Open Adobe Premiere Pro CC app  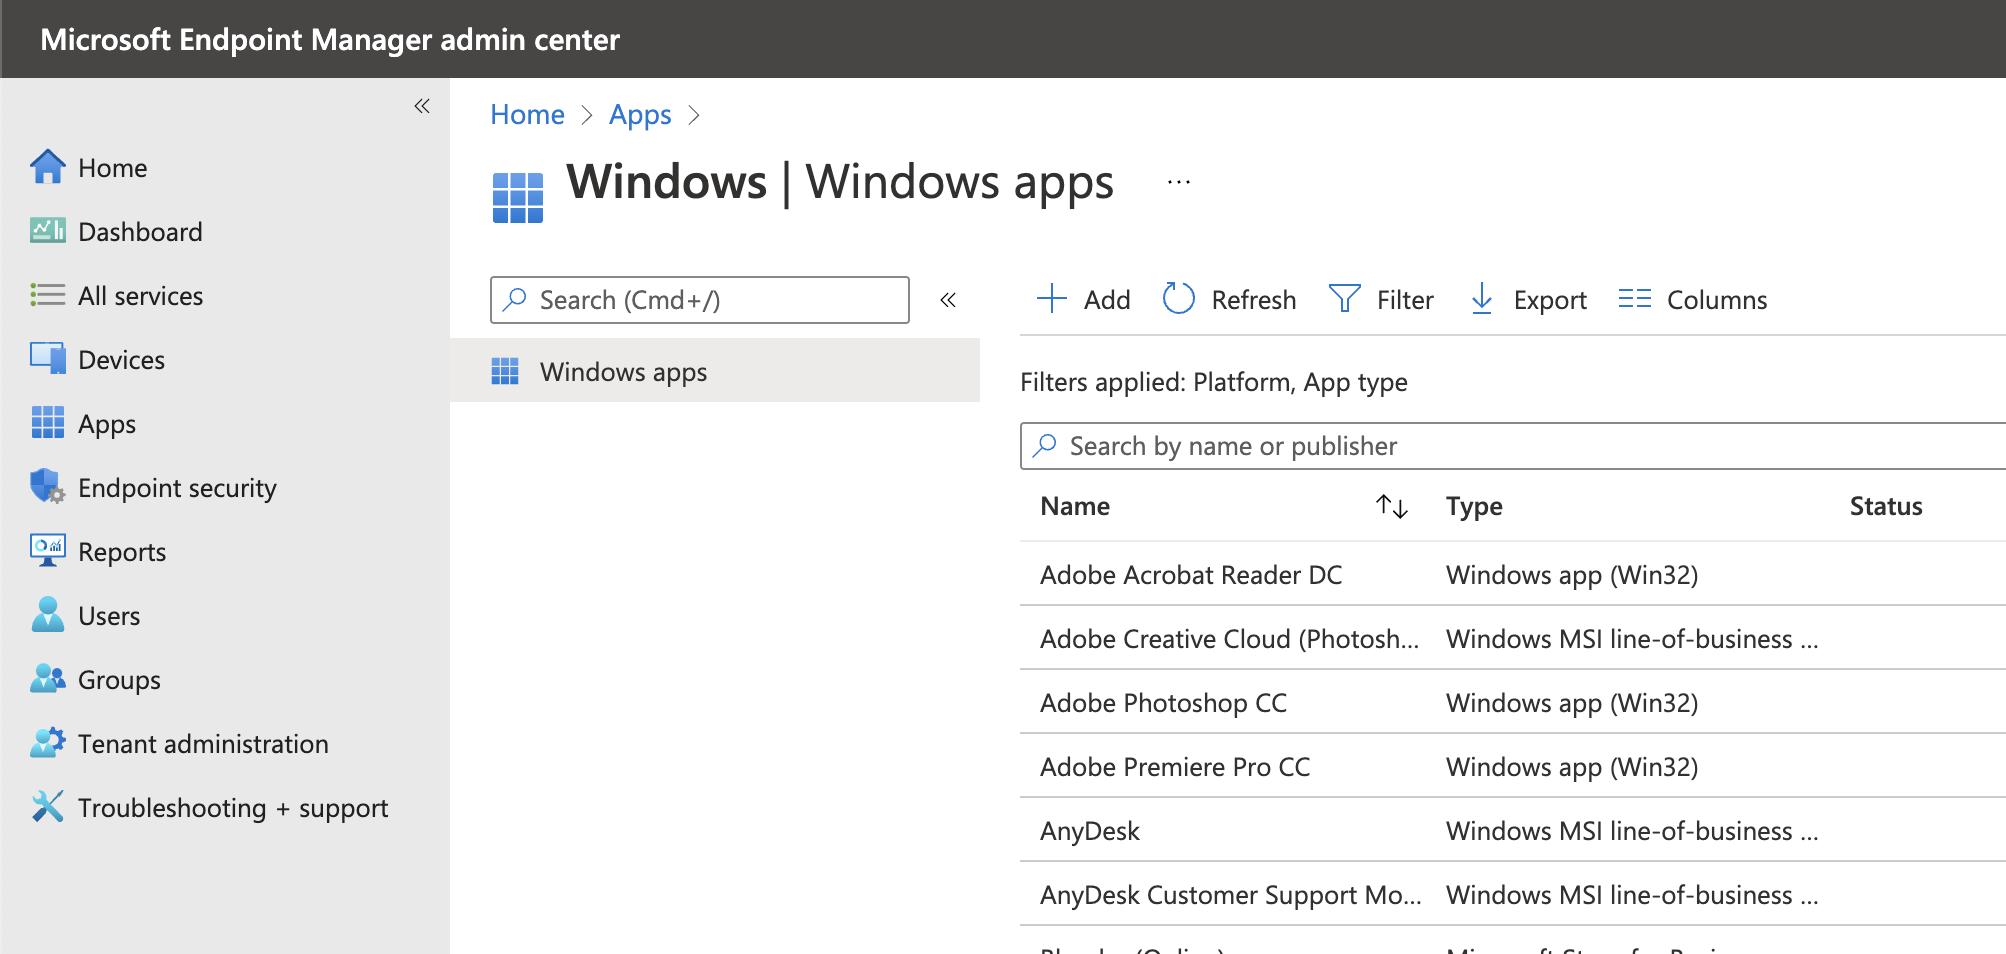tap(1175, 767)
